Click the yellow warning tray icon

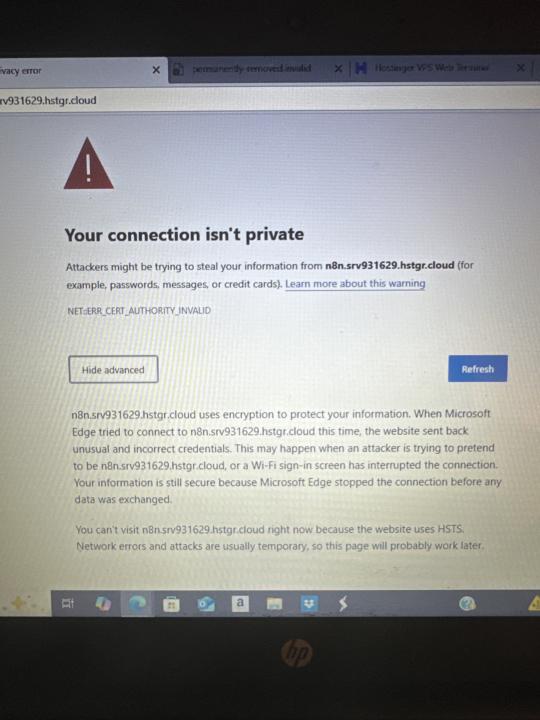pos(534,603)
